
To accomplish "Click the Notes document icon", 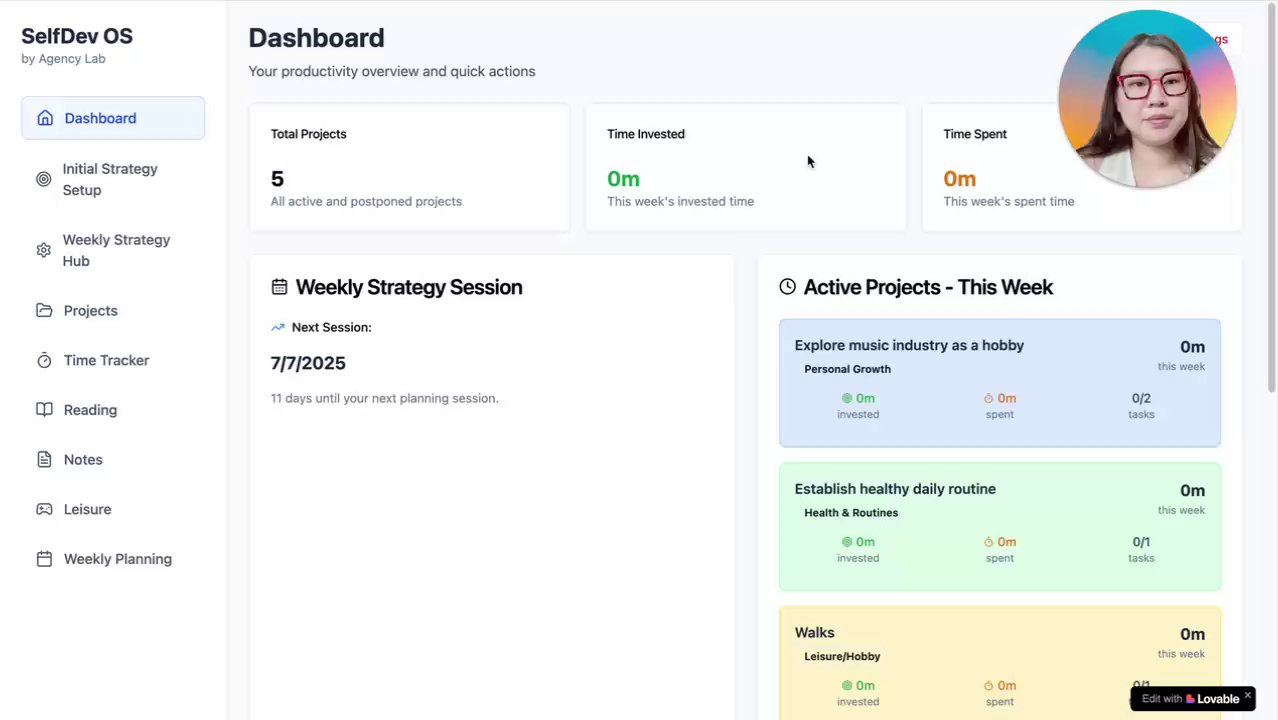I will [44, 460].
